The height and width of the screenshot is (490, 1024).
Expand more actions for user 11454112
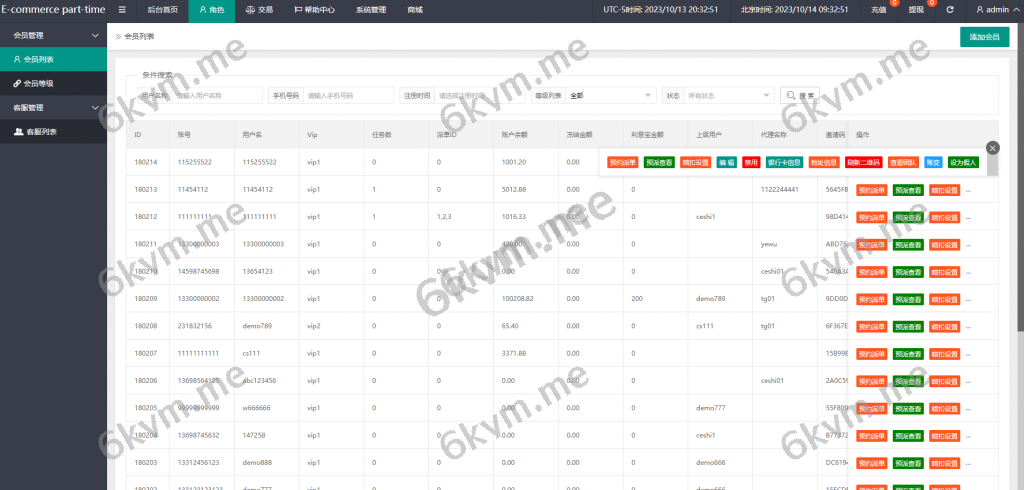[968, 191]
